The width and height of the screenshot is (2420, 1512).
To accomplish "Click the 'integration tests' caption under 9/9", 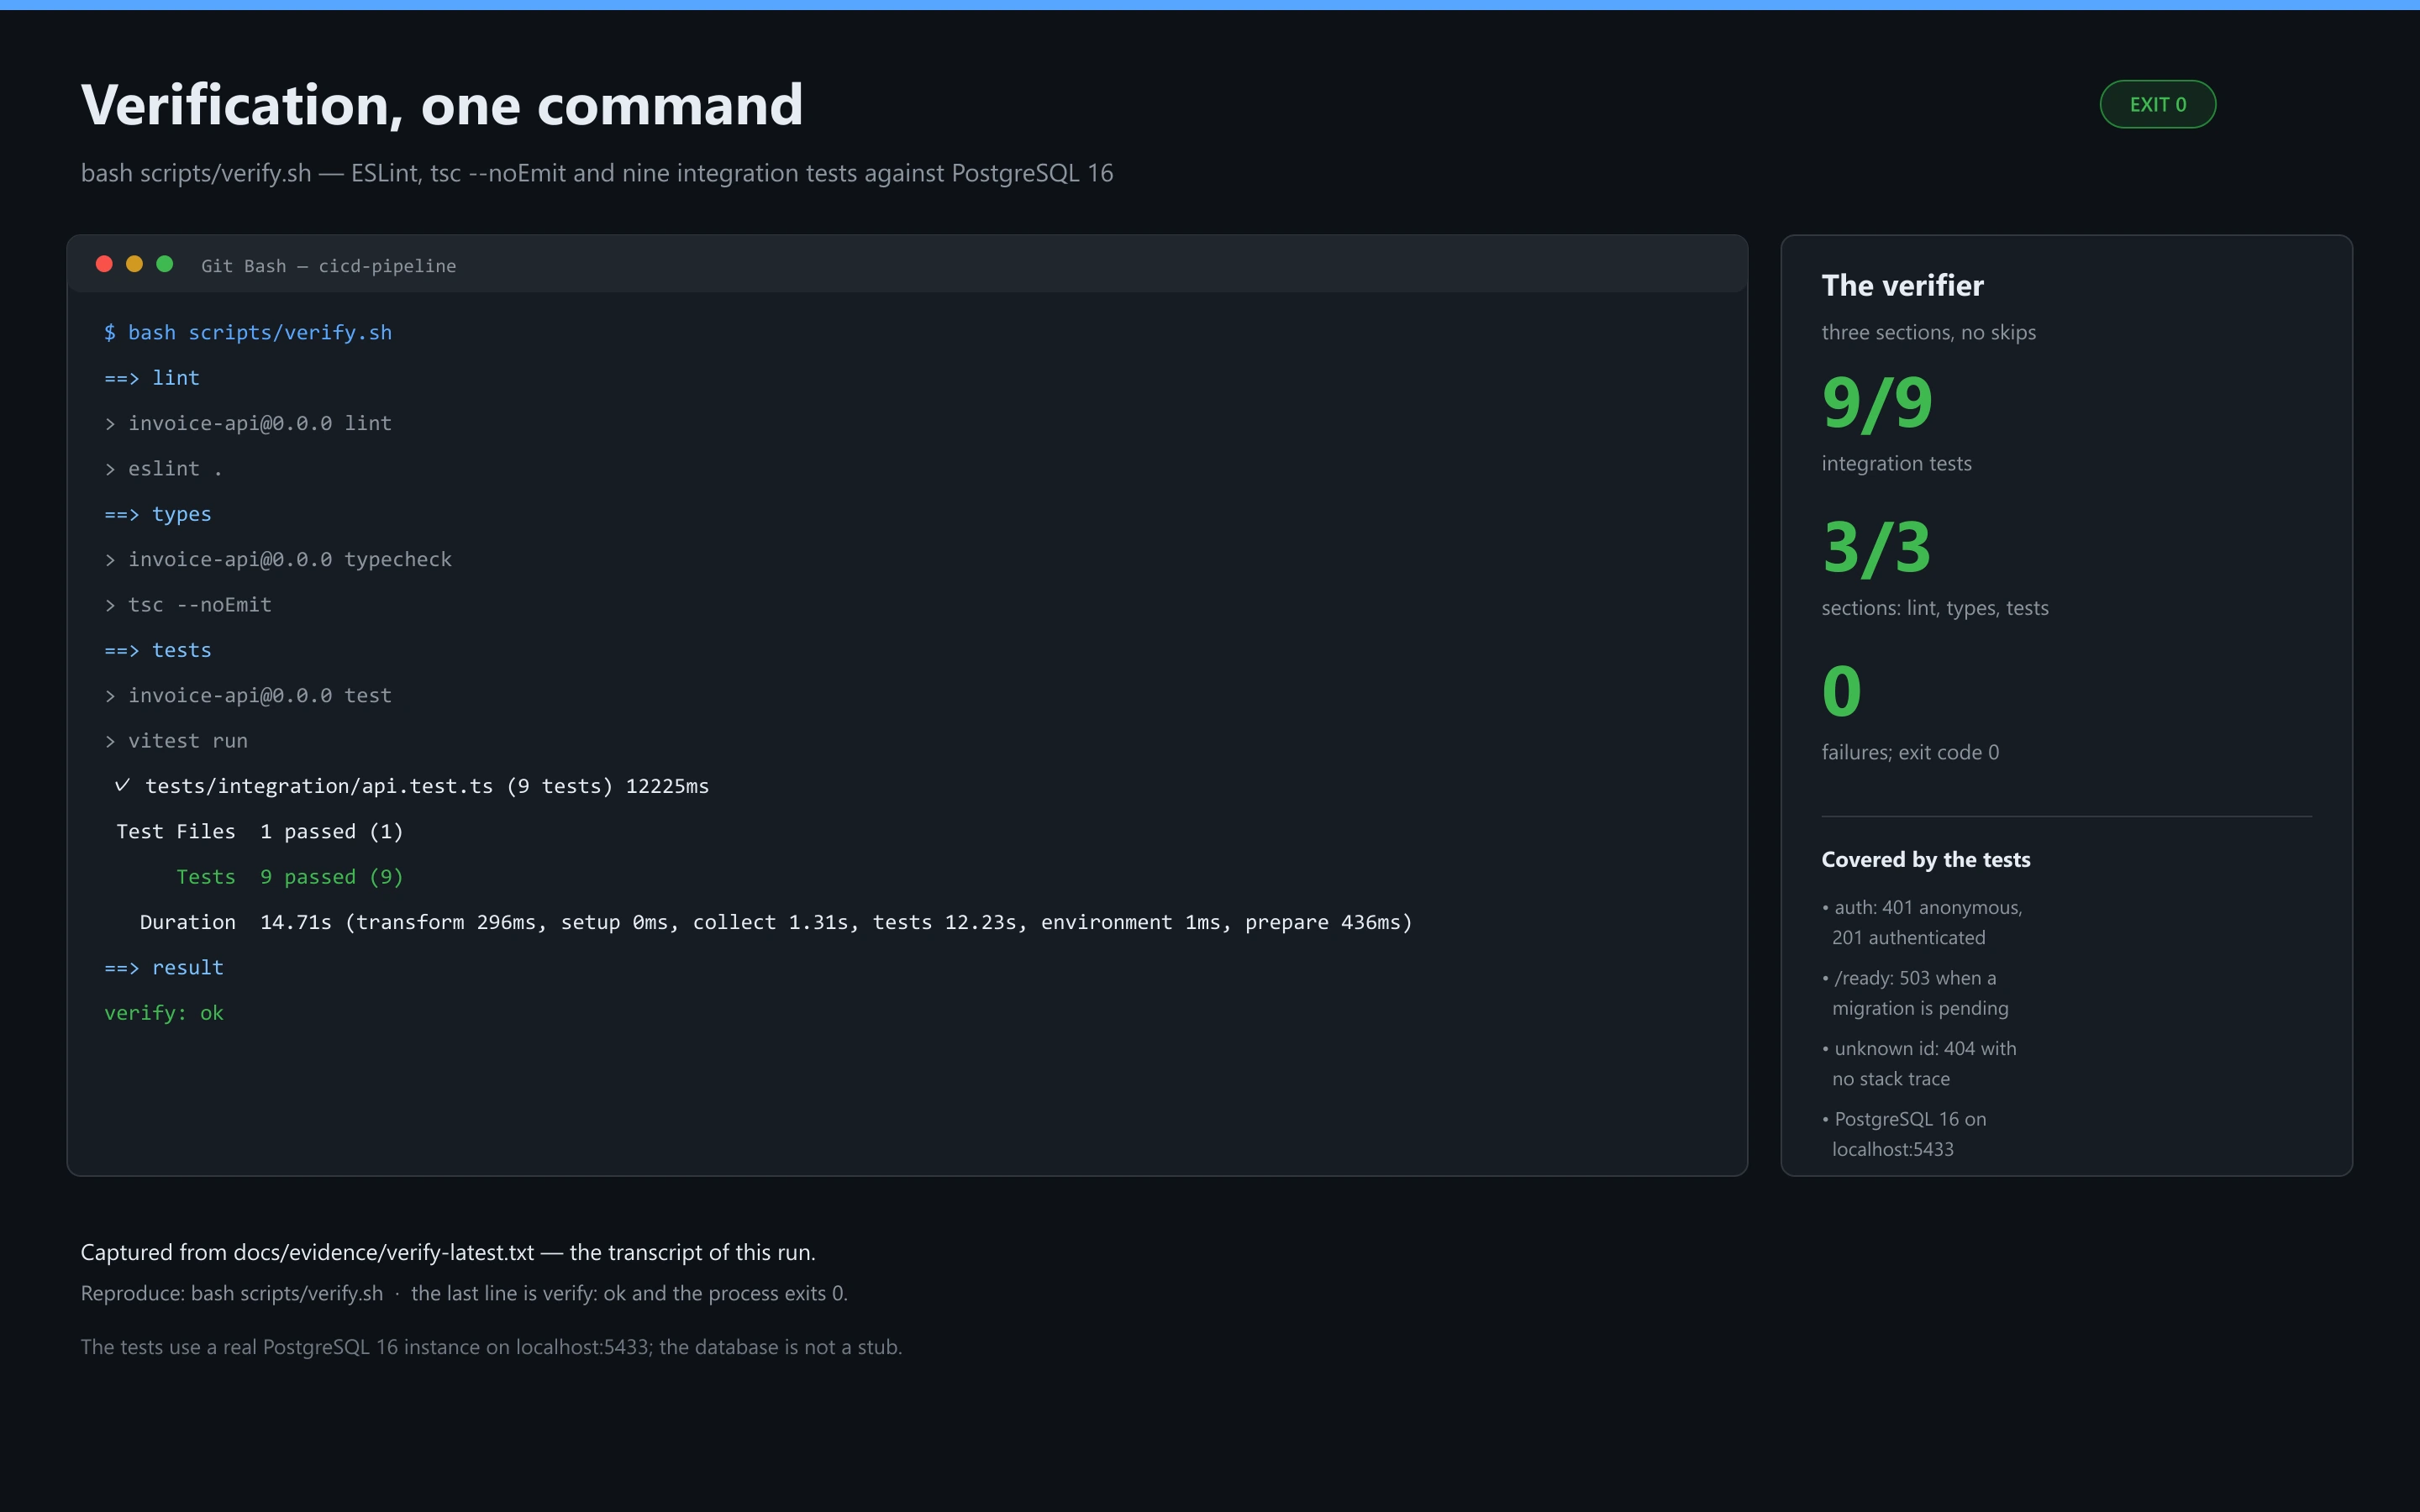I will (x=1896, y=464).
